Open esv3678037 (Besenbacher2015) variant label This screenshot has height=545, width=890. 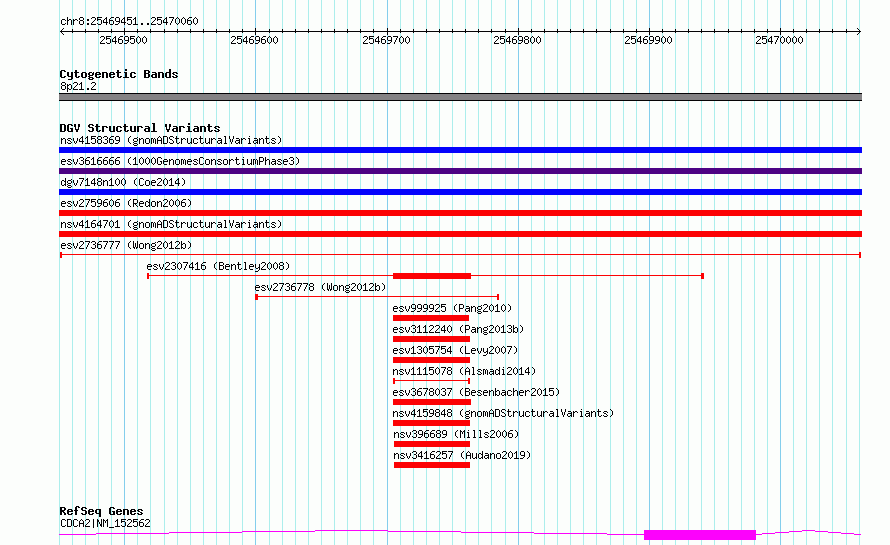coord(476,392)
